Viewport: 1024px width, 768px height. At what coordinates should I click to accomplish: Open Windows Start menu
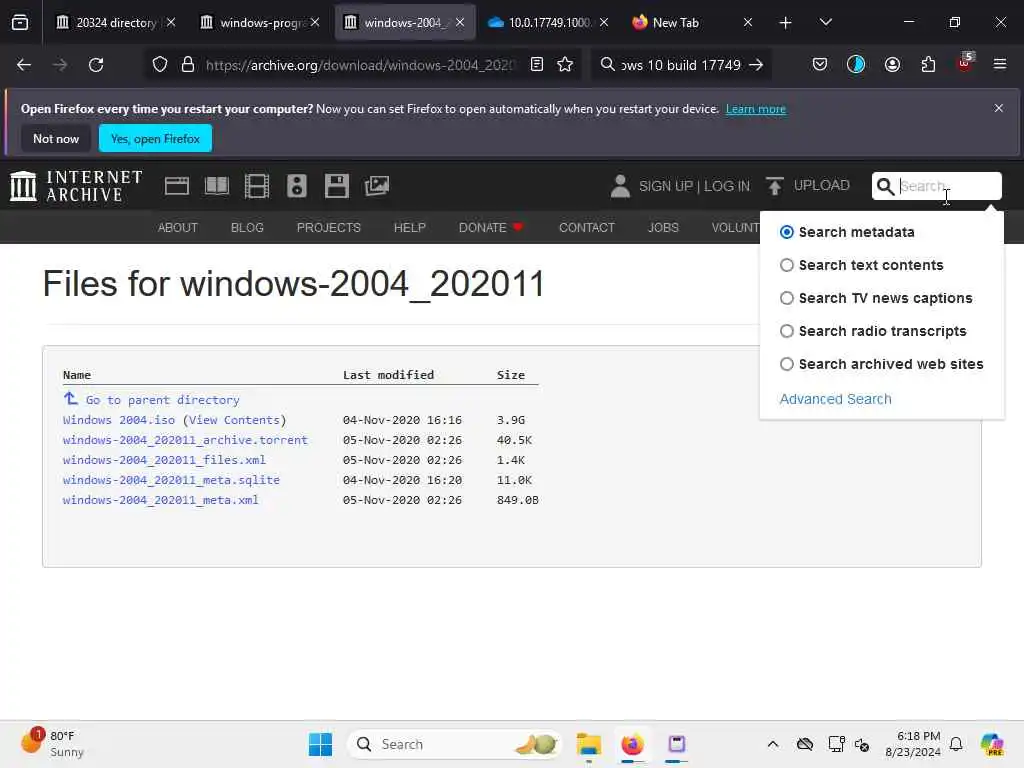point(320,744)
